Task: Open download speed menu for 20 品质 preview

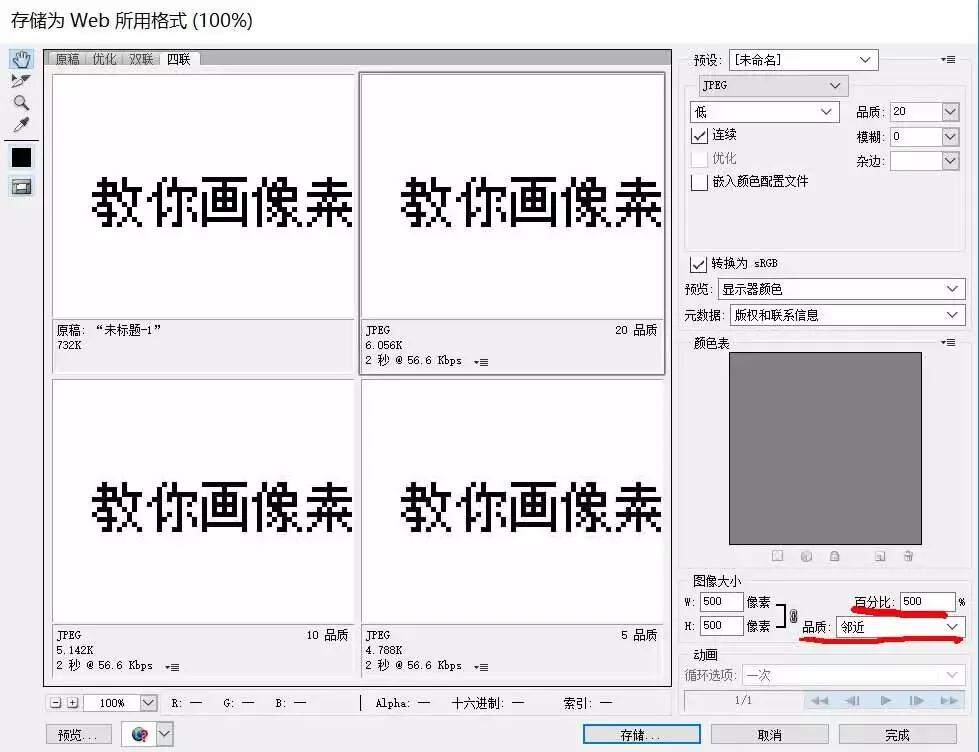Action: (481, 362)
